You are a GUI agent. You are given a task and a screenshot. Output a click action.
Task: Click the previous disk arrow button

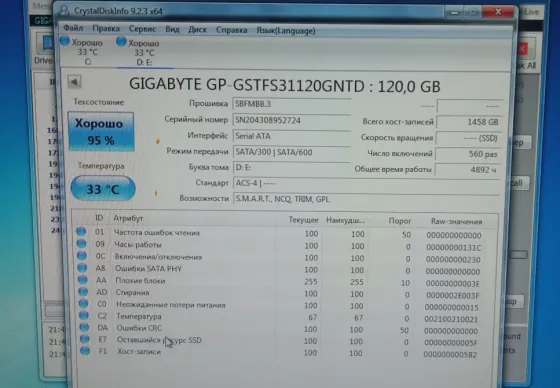tap(74, 82)
